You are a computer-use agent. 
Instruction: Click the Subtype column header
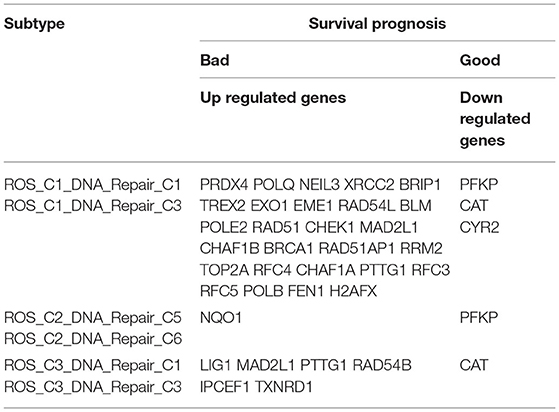(x=34, y=24)
